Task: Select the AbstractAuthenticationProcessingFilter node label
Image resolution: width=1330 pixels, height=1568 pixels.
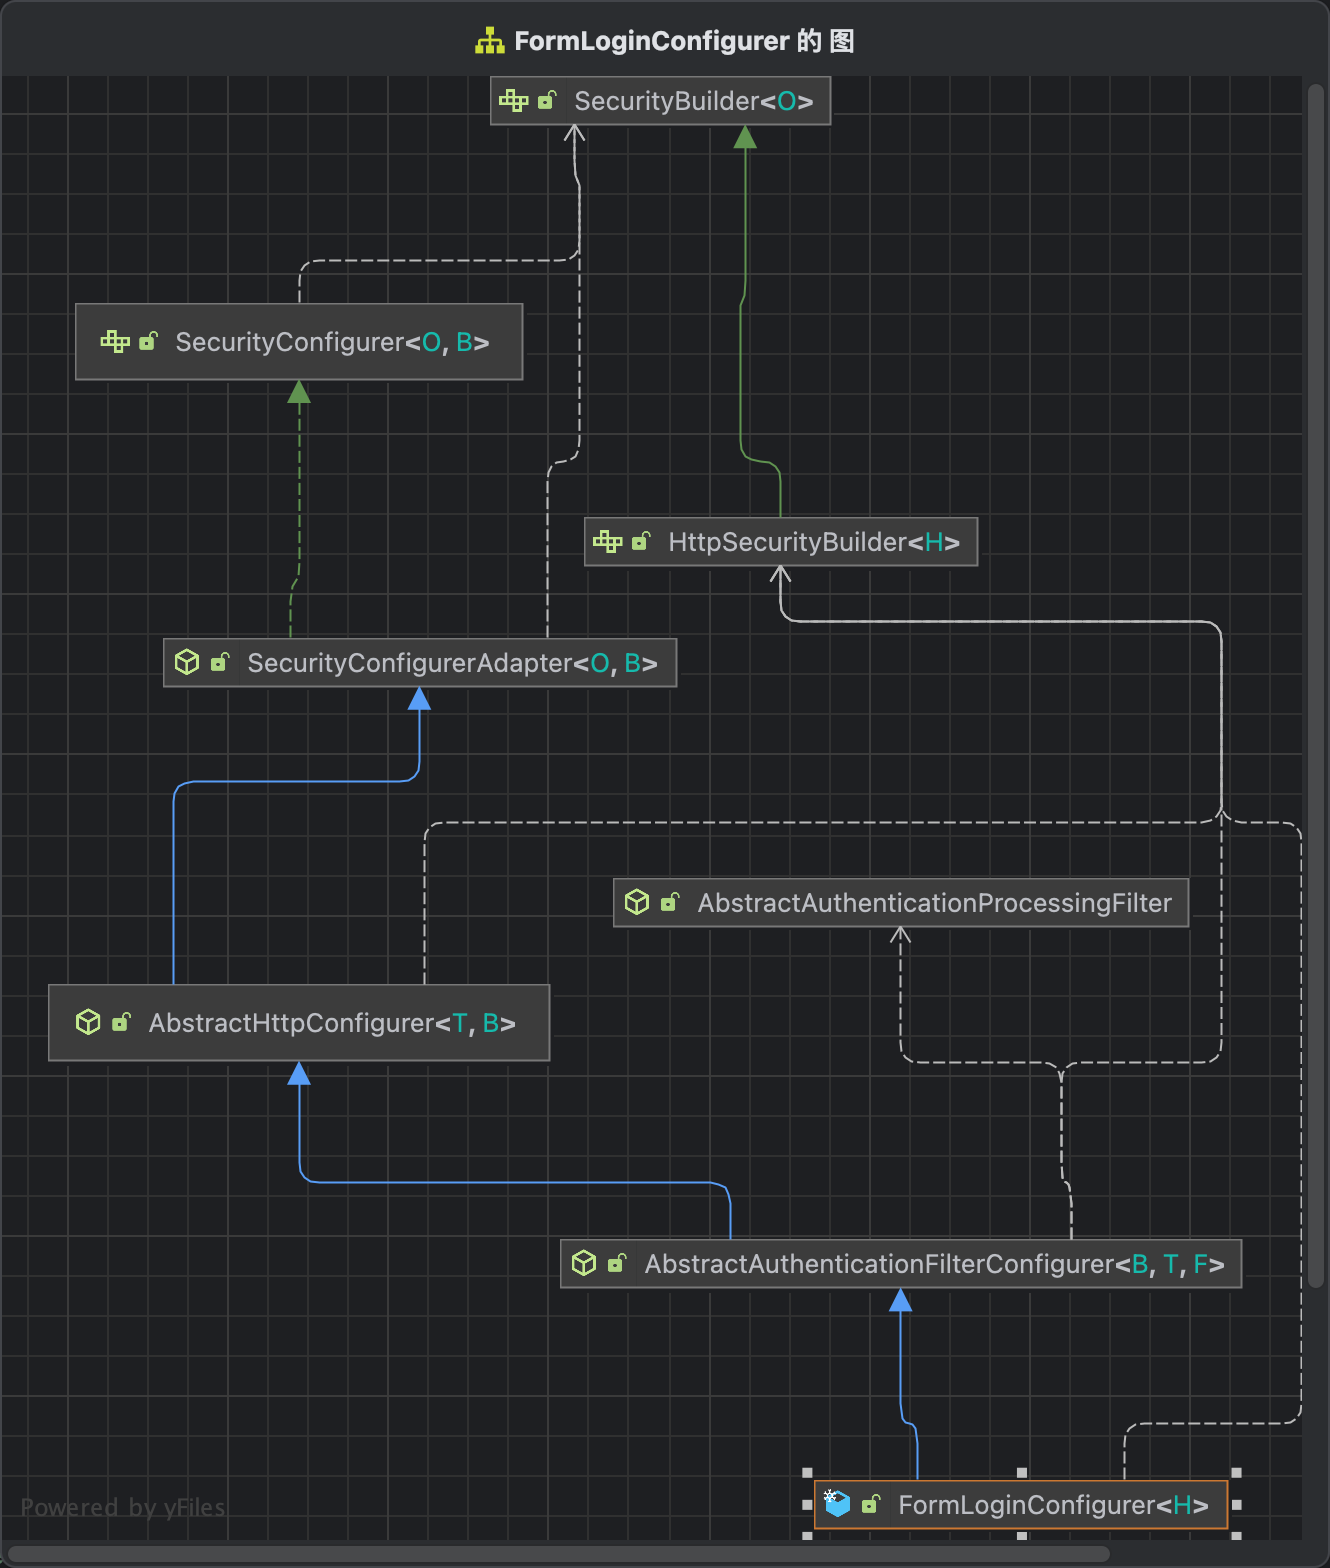Action: coord(934,903)
